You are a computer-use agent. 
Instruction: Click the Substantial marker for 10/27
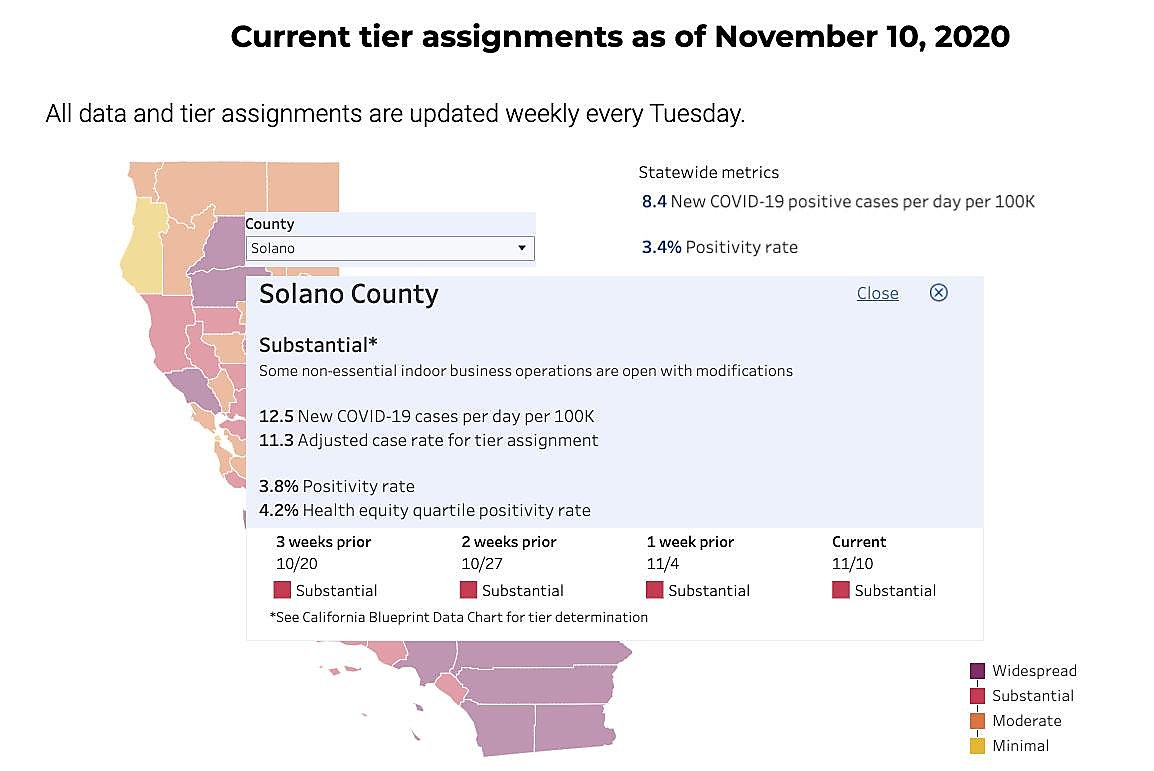coord(468,590)
